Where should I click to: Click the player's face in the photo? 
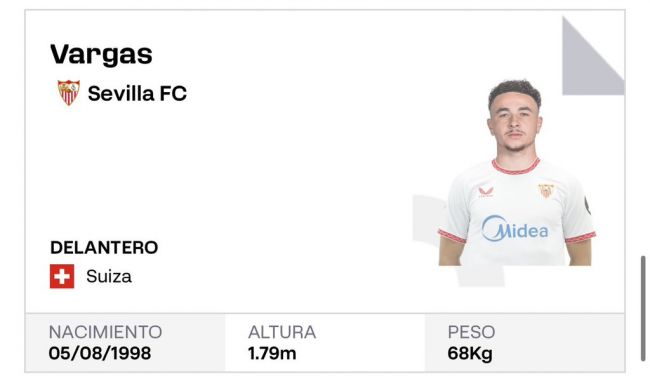(514, 122)
